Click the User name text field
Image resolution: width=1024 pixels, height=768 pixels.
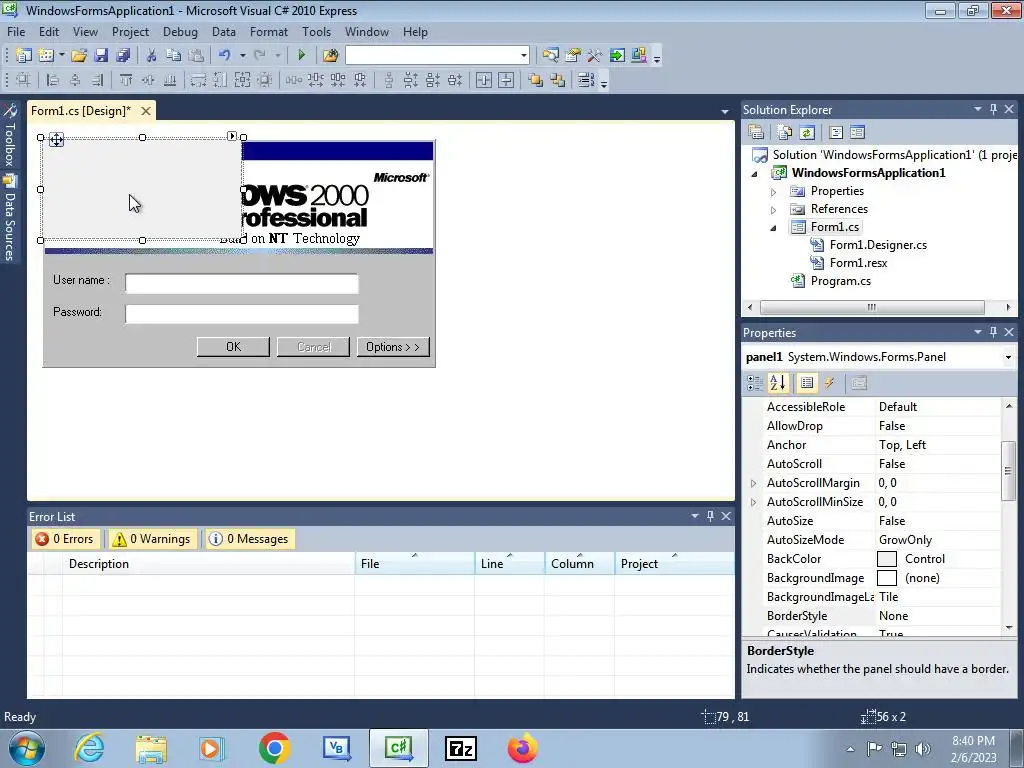[242, 283]
